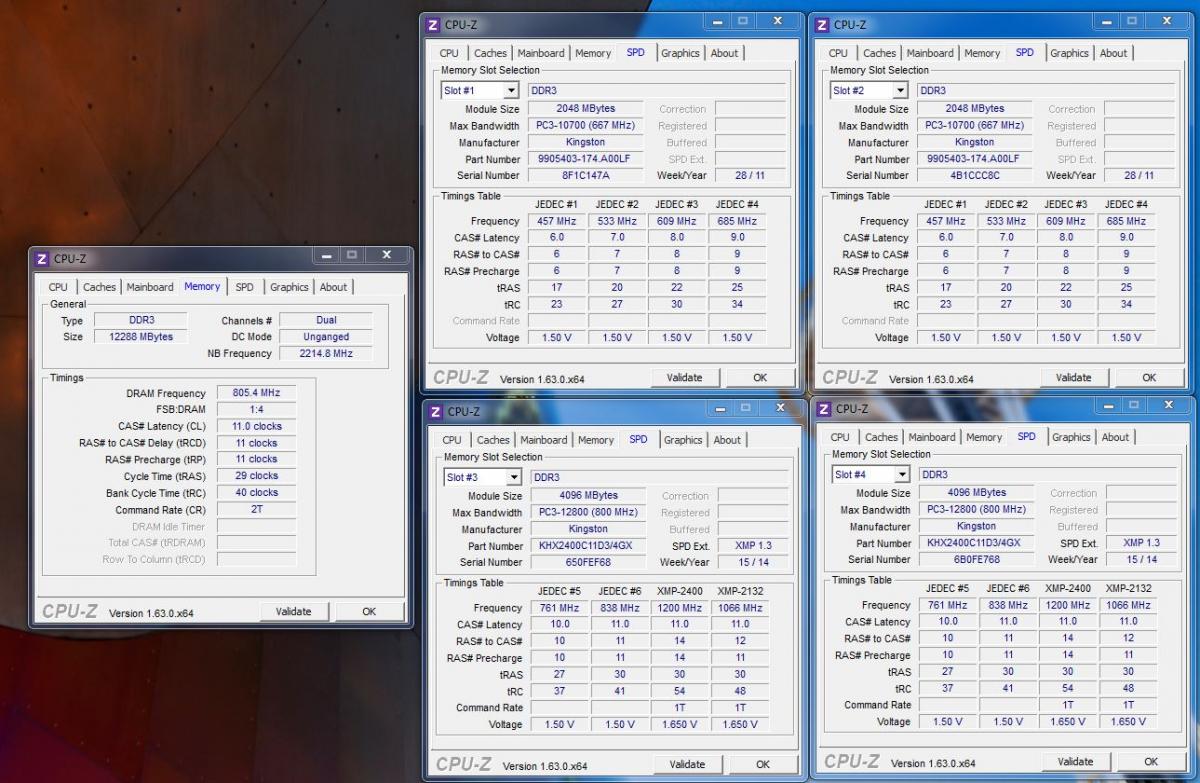The height and width of the screenshot is (783, 1200).
Task: Switch to Mainboard tab in Memory window
Action: coord(150,287)
